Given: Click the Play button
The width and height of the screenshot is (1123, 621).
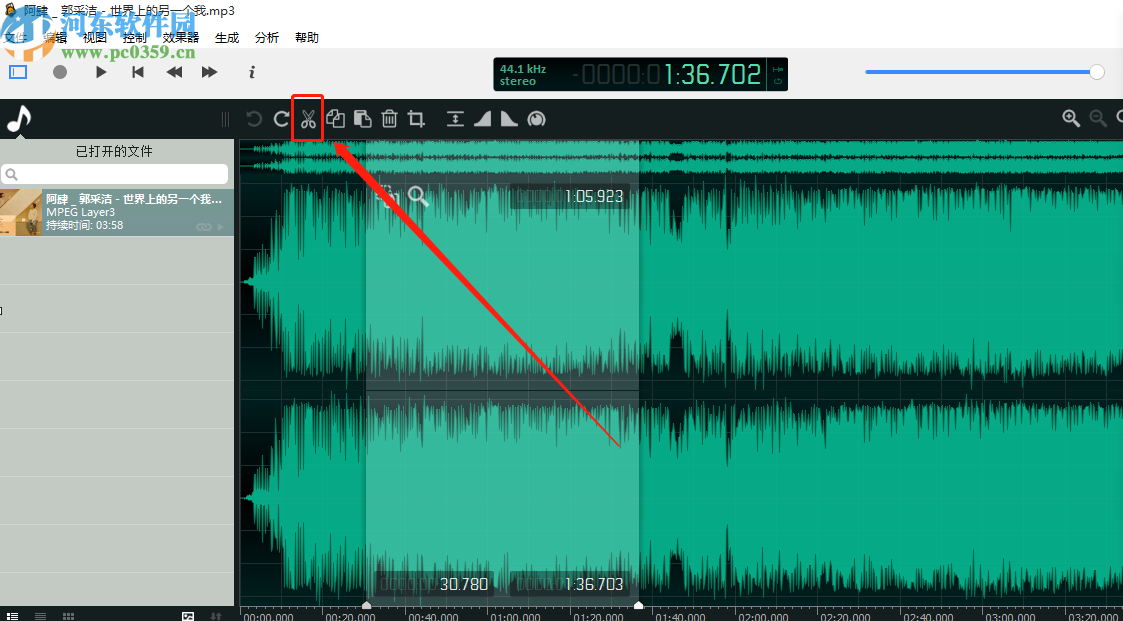Looking at the screenshot, I should click(x=99, y=72).
